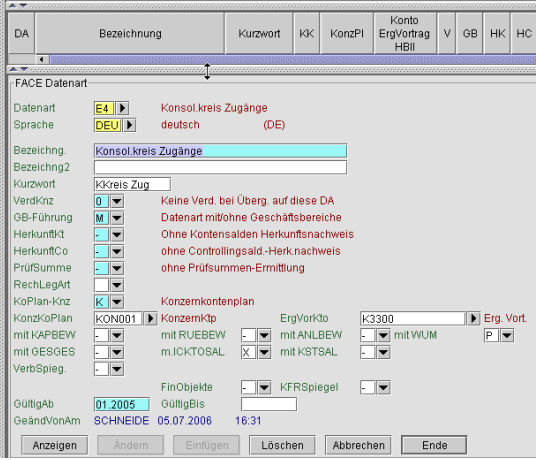
Task: Click the horizontal table scrollbar track
Action: [x=293, y=60]
